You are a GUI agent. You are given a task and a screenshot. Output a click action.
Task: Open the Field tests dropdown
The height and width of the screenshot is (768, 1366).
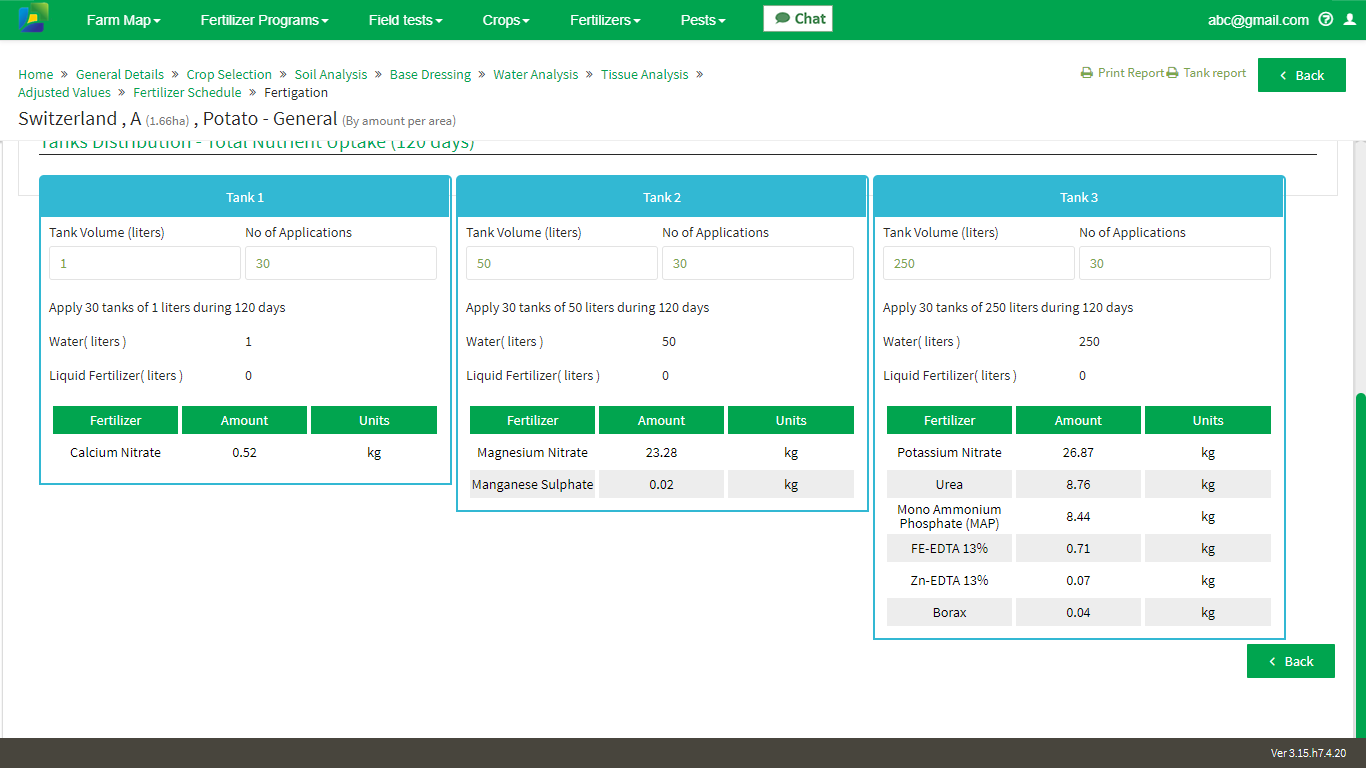pos(406,20)
